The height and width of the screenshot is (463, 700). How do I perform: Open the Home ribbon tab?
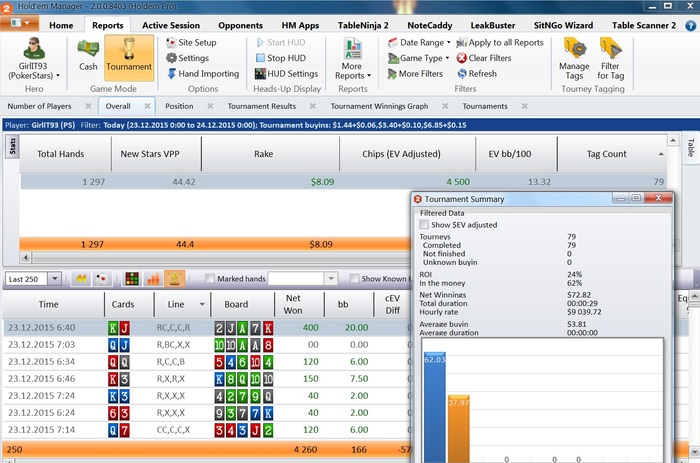click(x=61, y=25)
